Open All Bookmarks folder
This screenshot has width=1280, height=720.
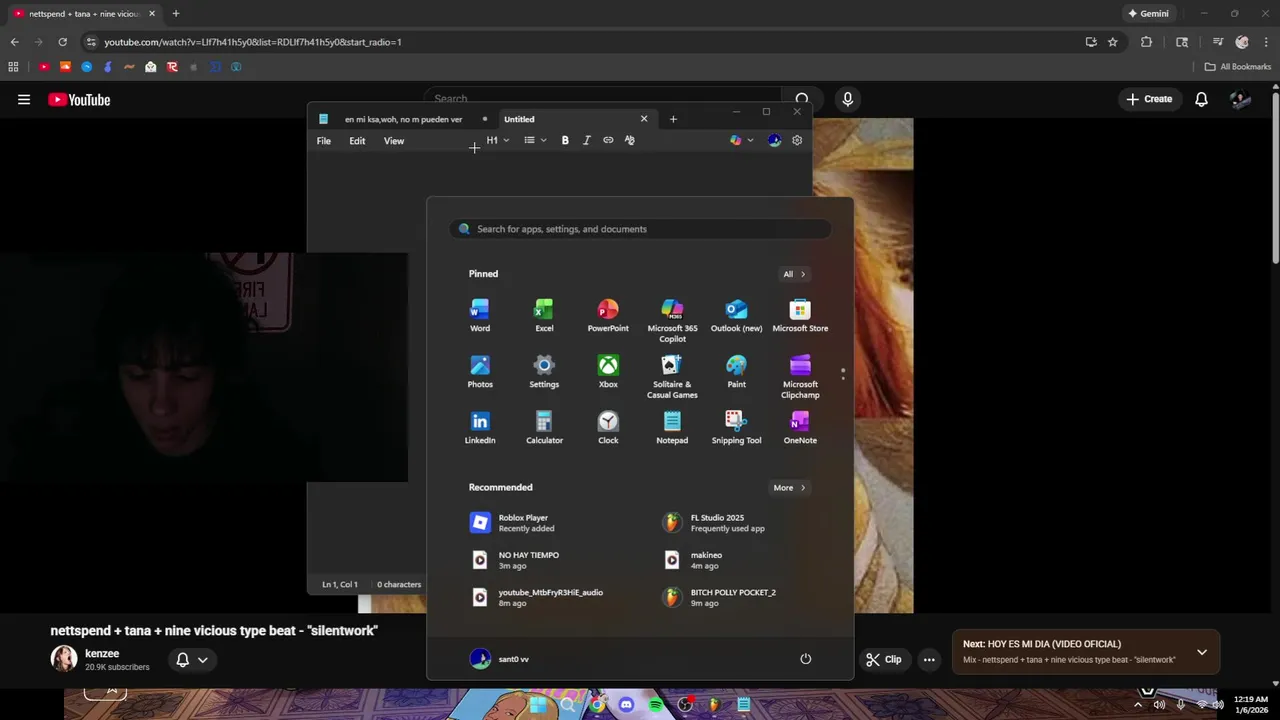tap(1238, 67)
